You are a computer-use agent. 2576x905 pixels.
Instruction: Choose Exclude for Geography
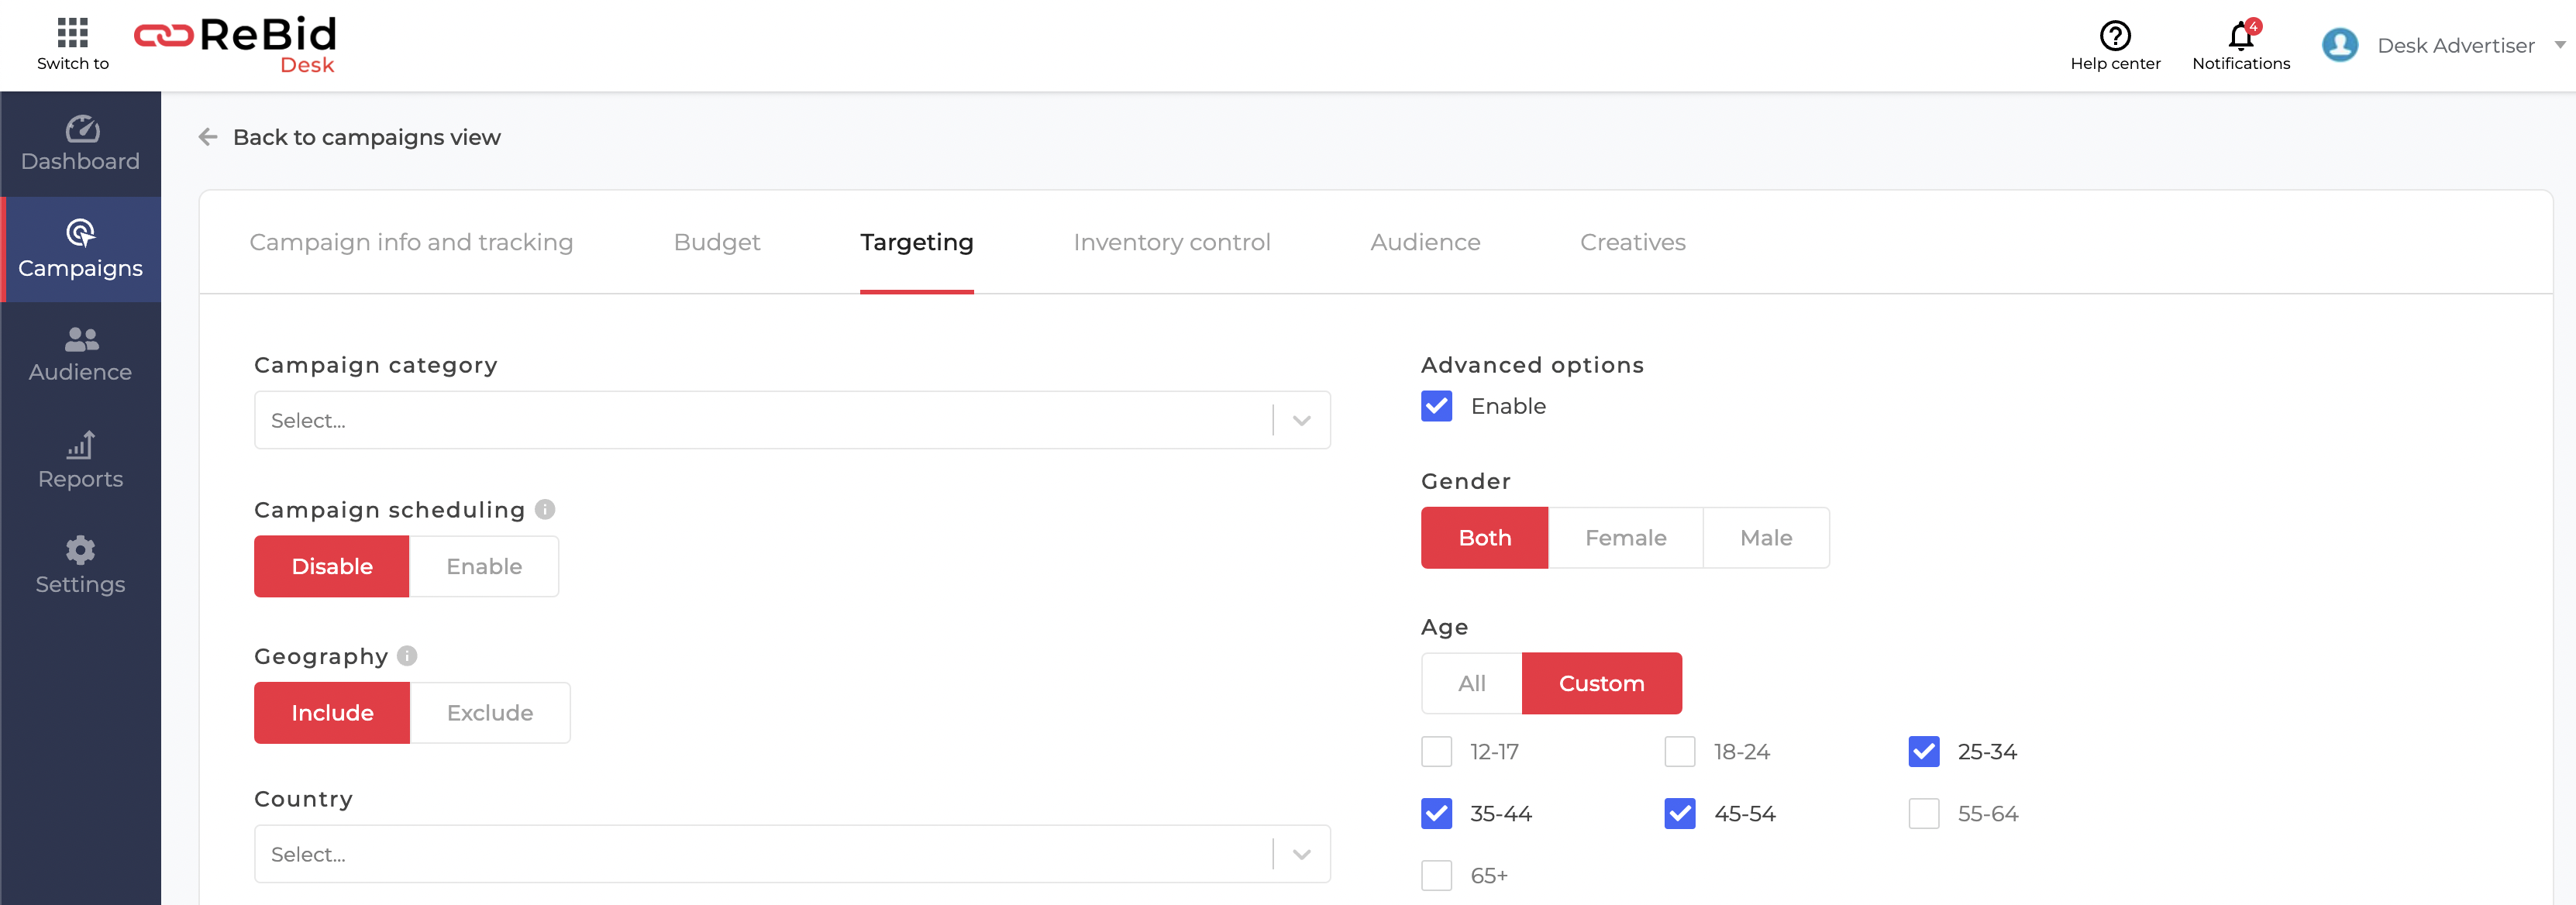(x=490, y=712)
